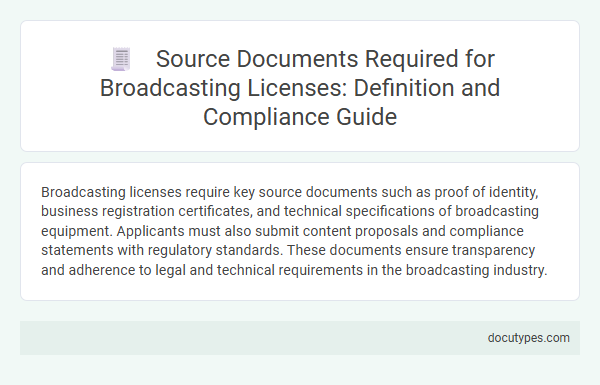Click the heading "Source Documents Required for Broadcasting Licenses"
Screen dimensions: 600x385
[x=300, y=88]
